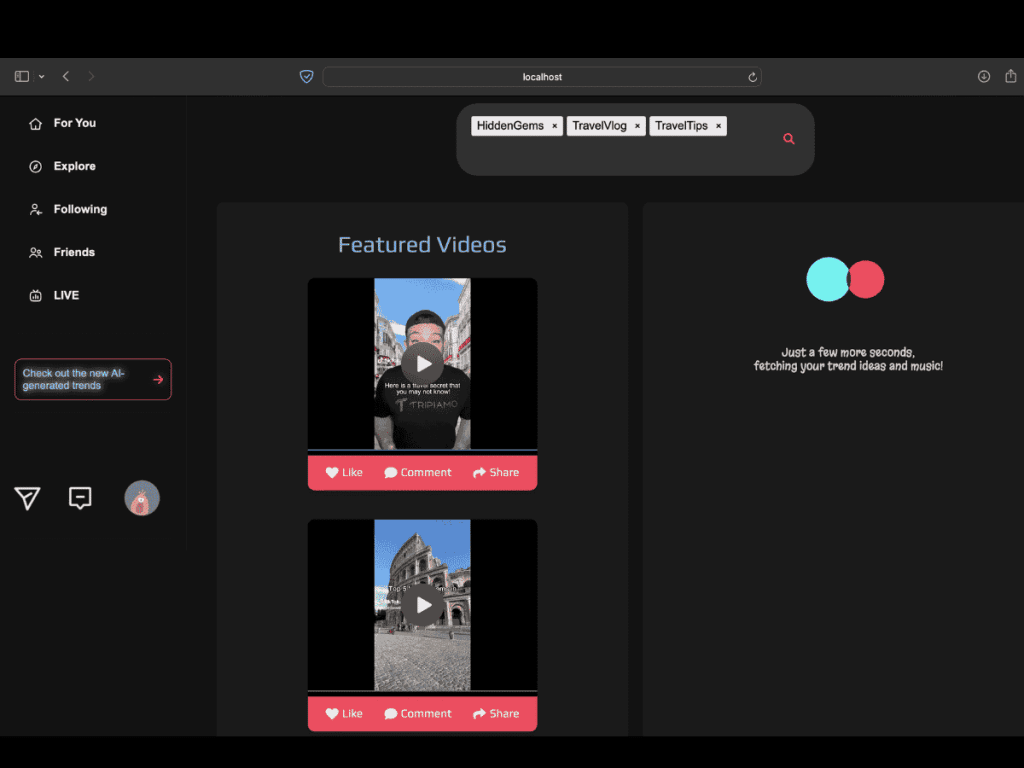Click the privacy shield icon
The height and width of the screenshot is (768, 1024).
tap(307, 77)
